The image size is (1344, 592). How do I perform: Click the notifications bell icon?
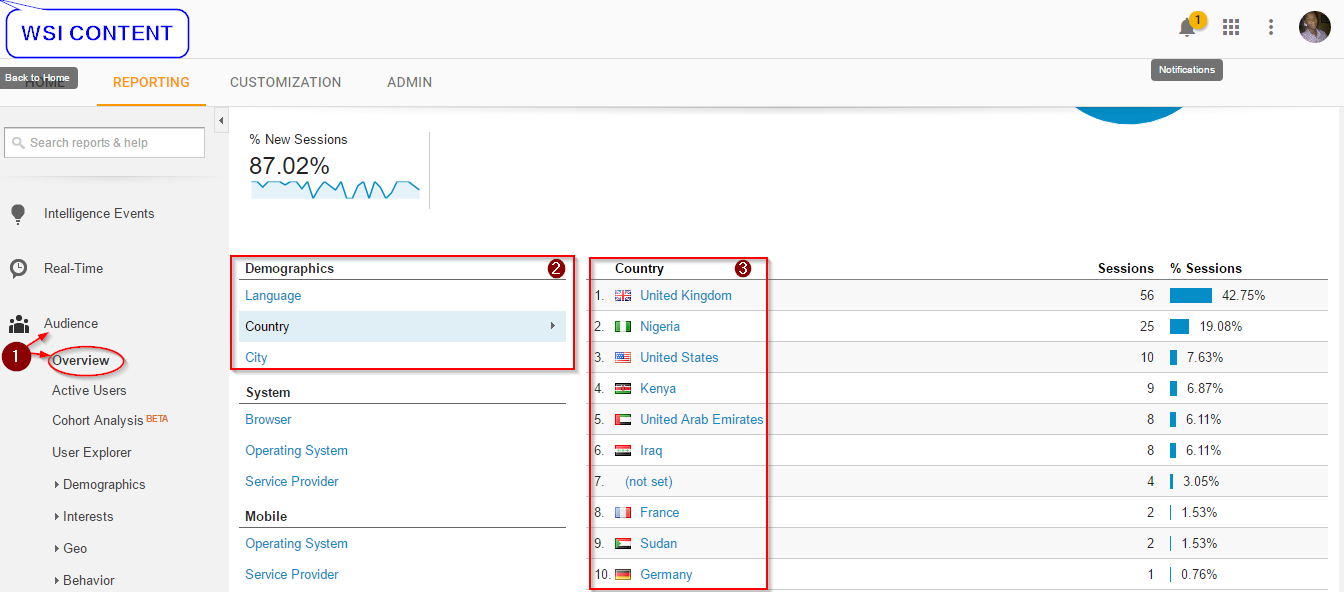[x=1187, y=28]
